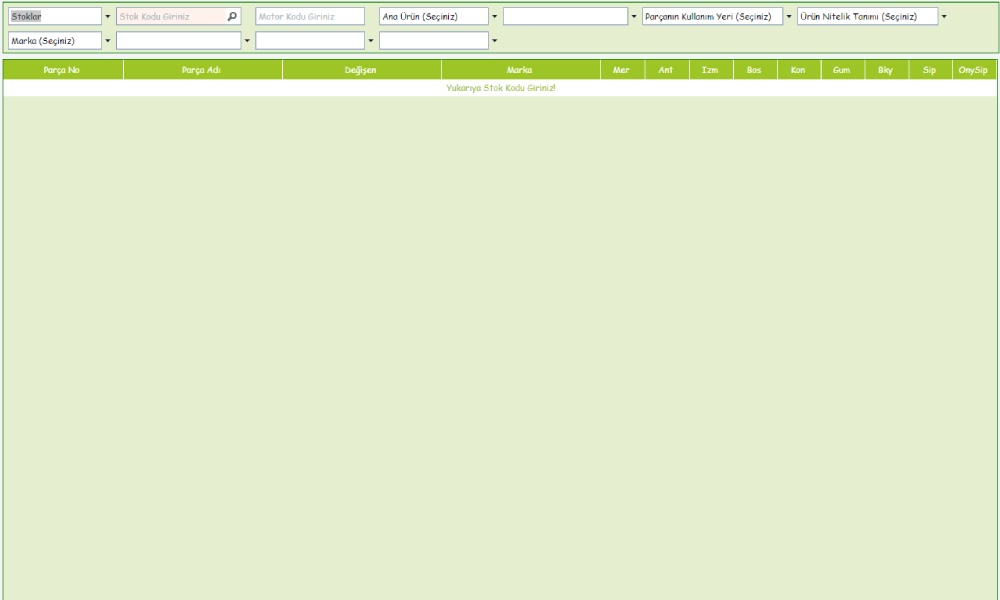Screen dimensions: 1000x600
Task: Click the 'Yukarıya Stok Kodu Giriniz!' message
Action: click(501, 88)
